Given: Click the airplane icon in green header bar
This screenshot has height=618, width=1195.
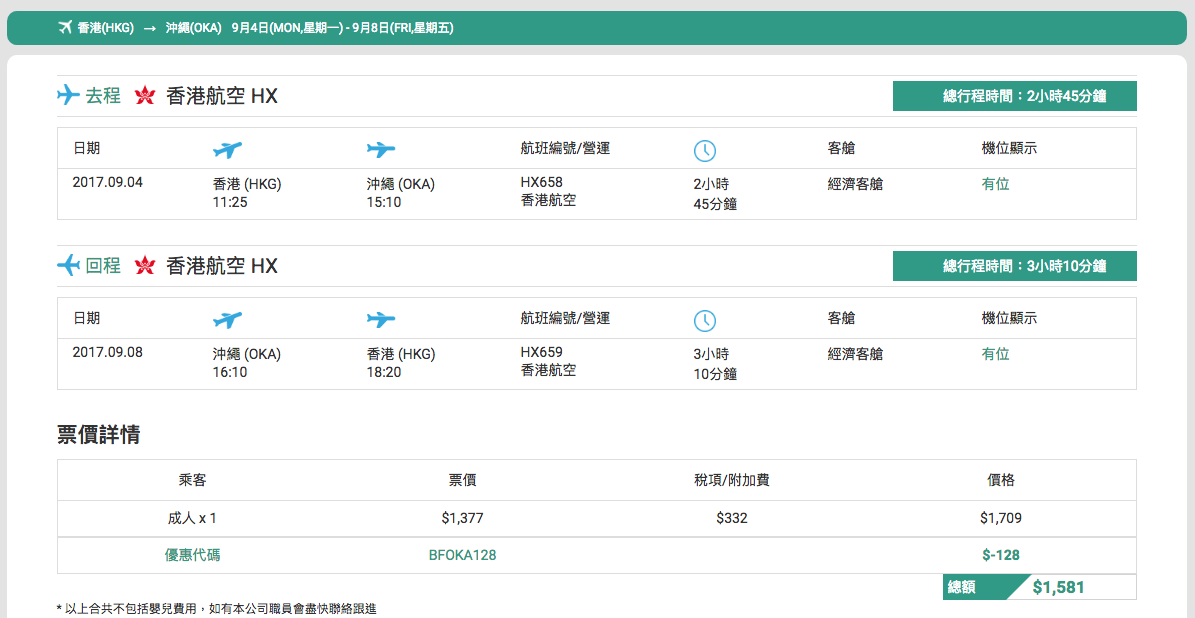Looking at the screenshot, I should [65, 28].
